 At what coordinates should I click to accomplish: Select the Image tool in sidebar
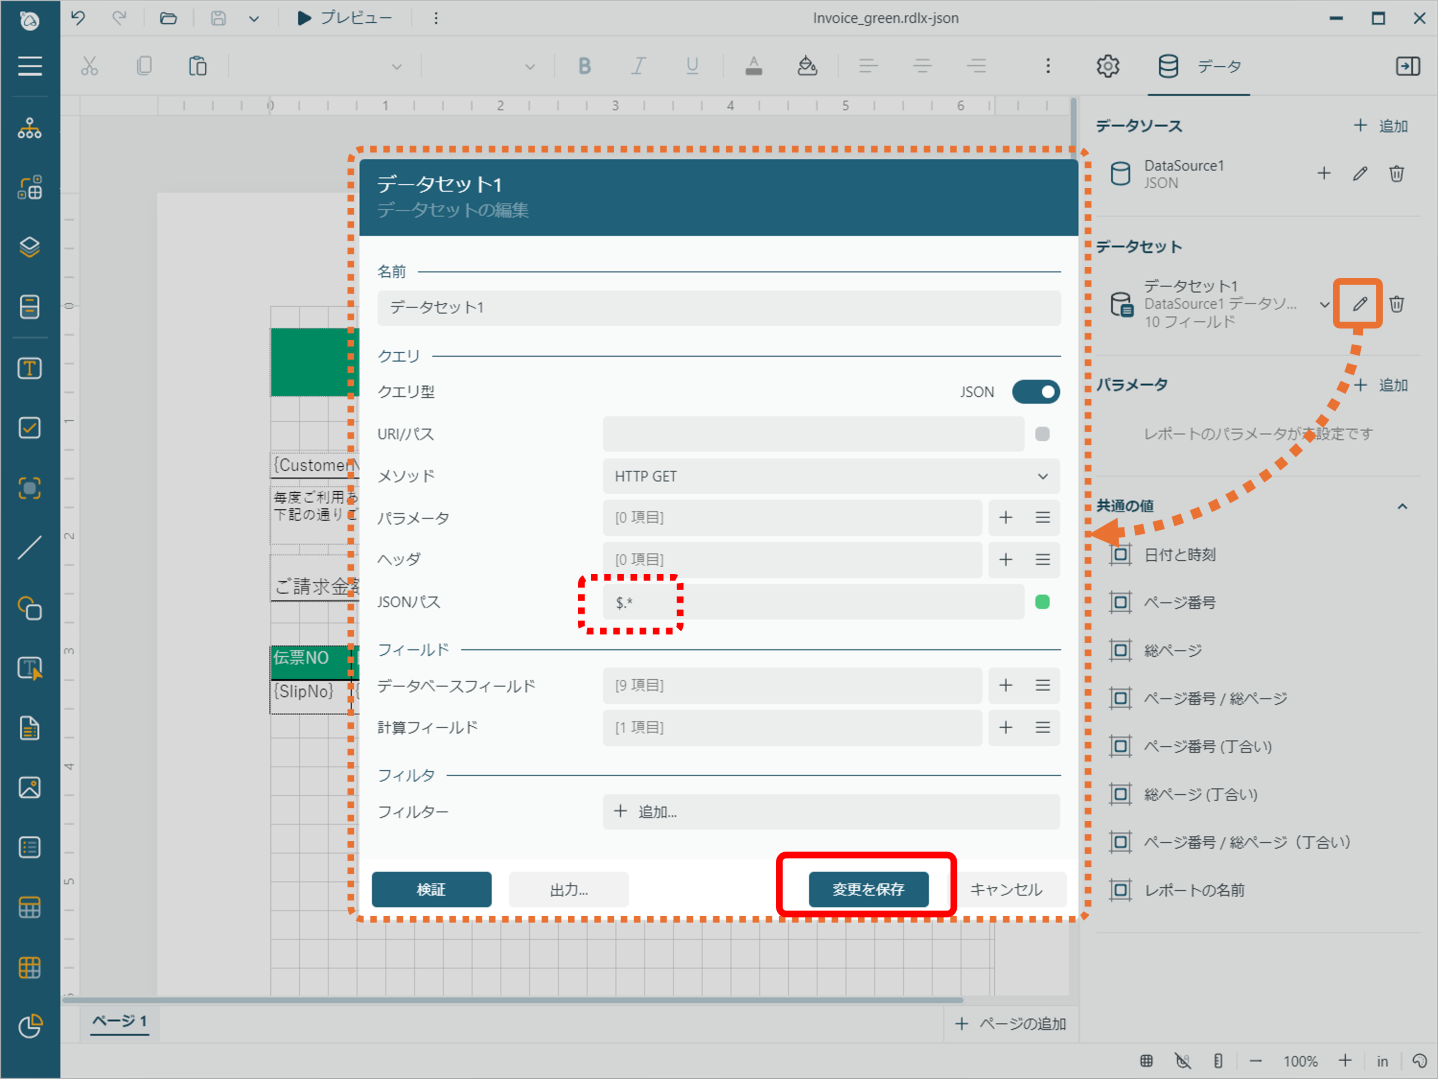tap(30, 788)
